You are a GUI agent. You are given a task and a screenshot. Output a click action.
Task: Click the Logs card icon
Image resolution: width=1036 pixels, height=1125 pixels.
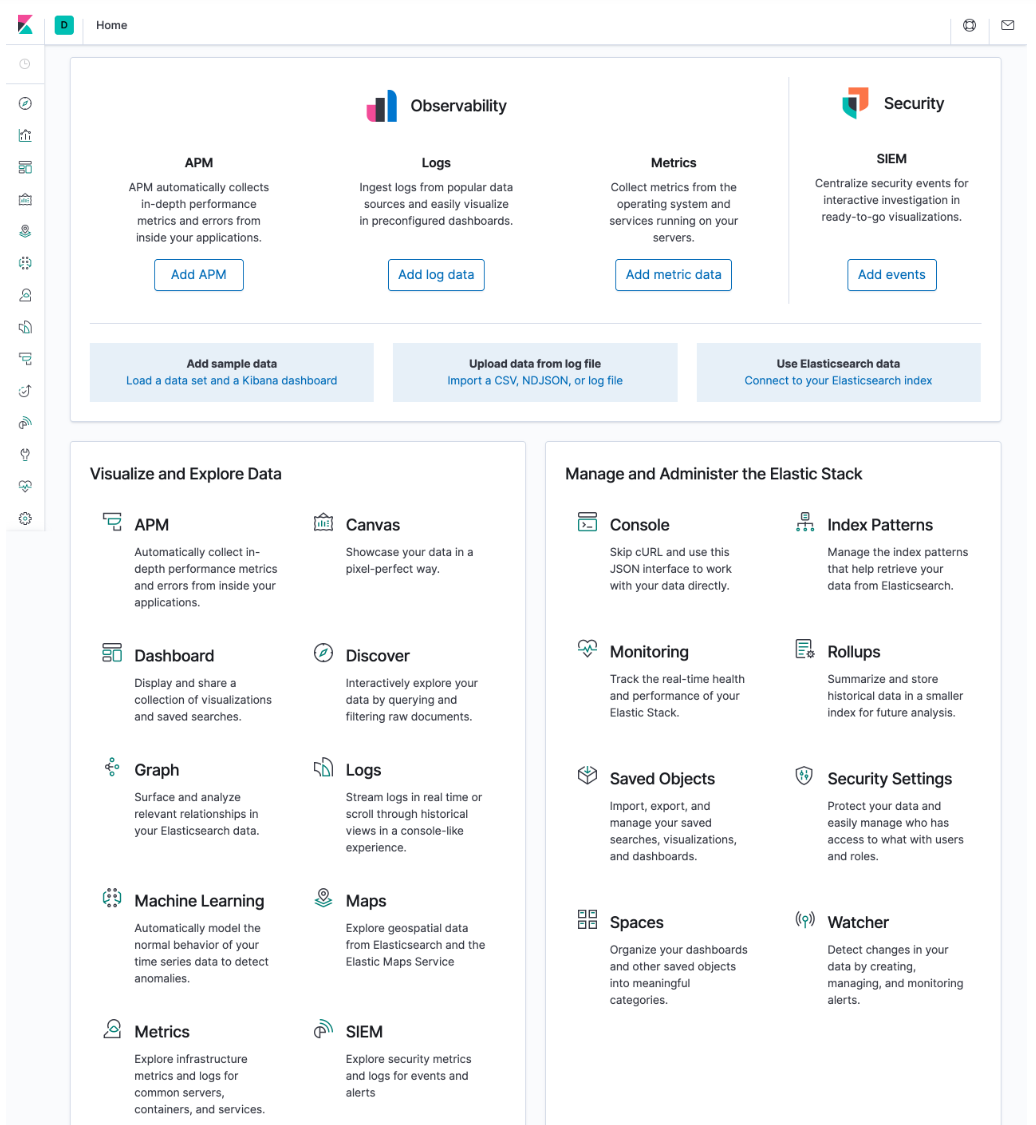point(324,767)
